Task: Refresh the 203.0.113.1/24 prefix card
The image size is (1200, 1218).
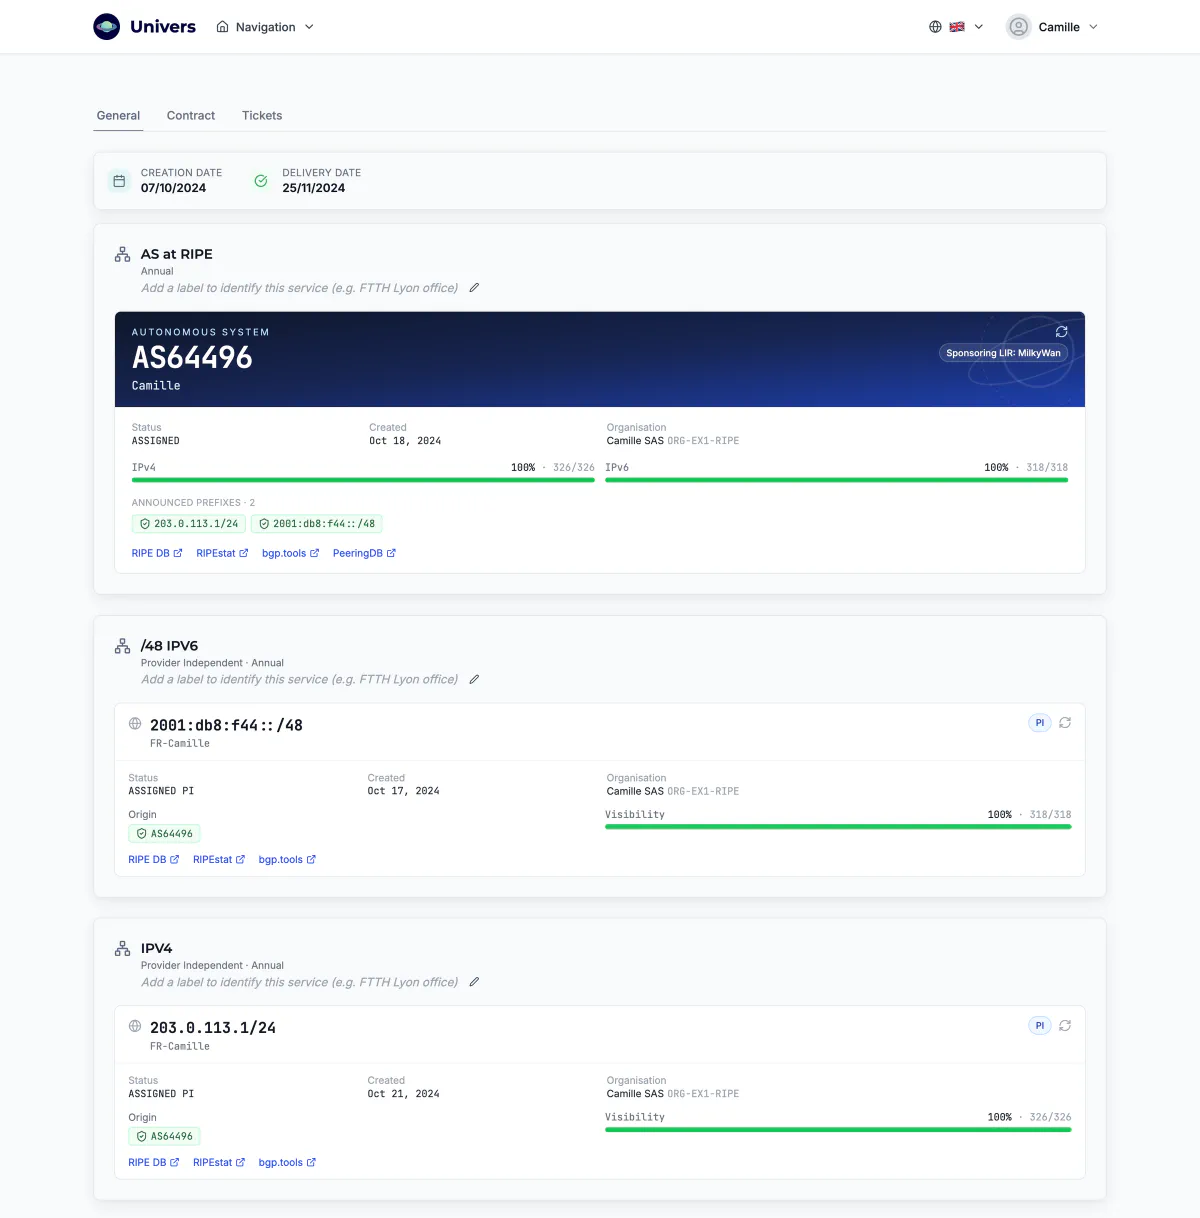Action: (x=1065, y=1026)
